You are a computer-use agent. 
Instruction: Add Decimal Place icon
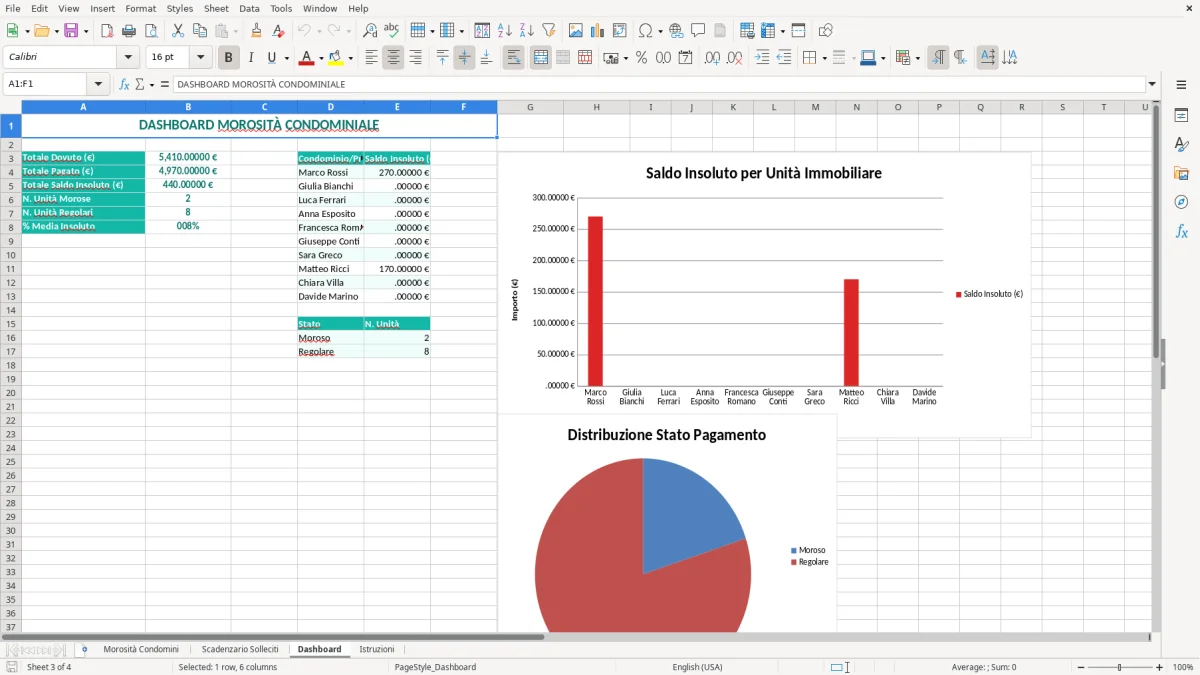[x=712, y=58]
